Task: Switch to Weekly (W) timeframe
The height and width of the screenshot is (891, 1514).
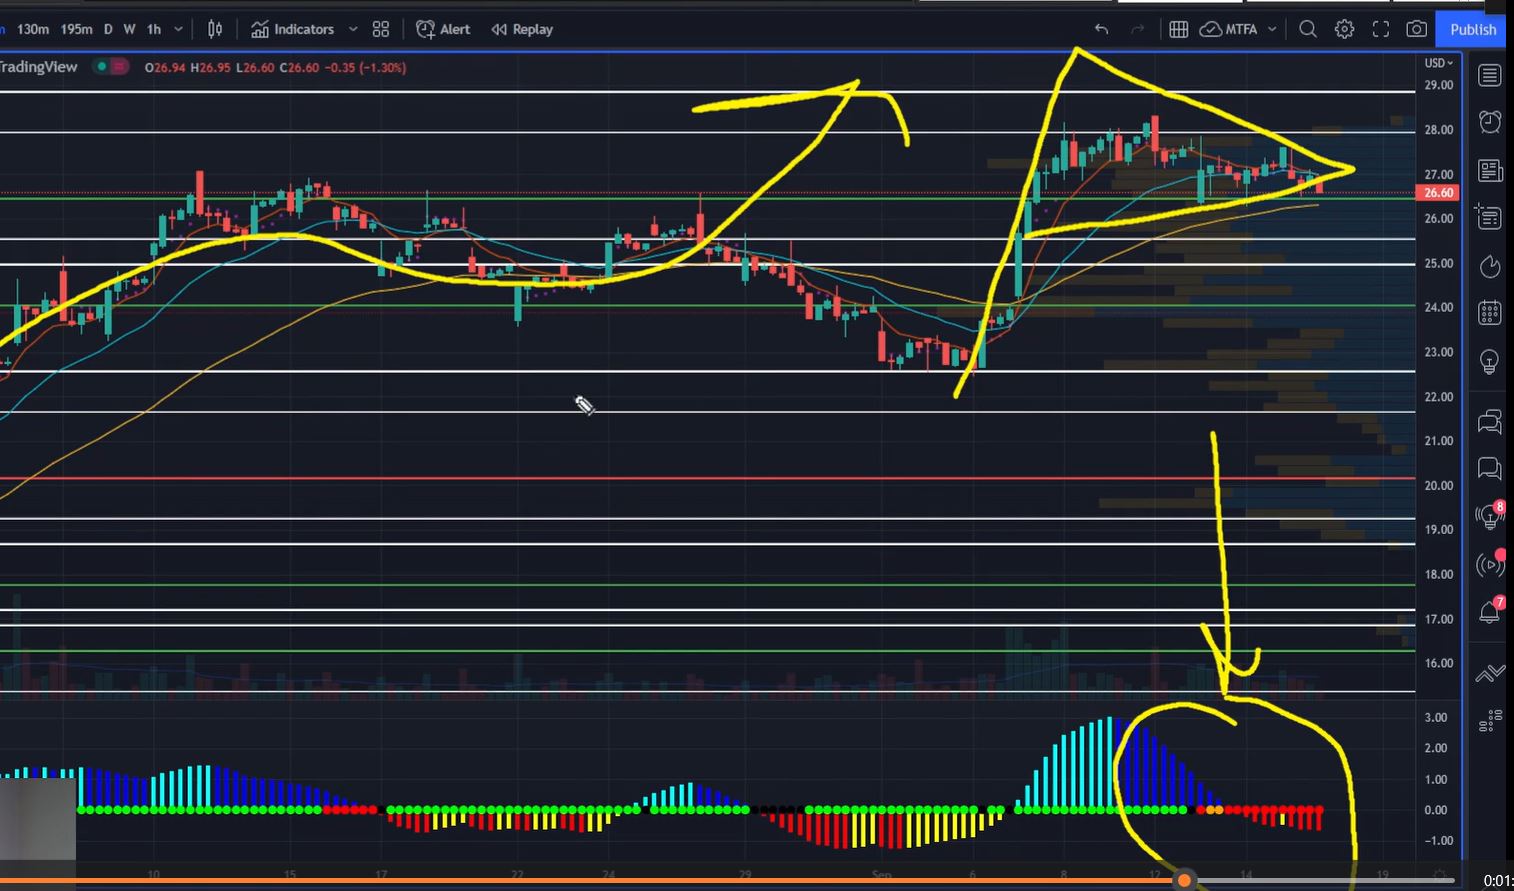Action: point(129,29)
